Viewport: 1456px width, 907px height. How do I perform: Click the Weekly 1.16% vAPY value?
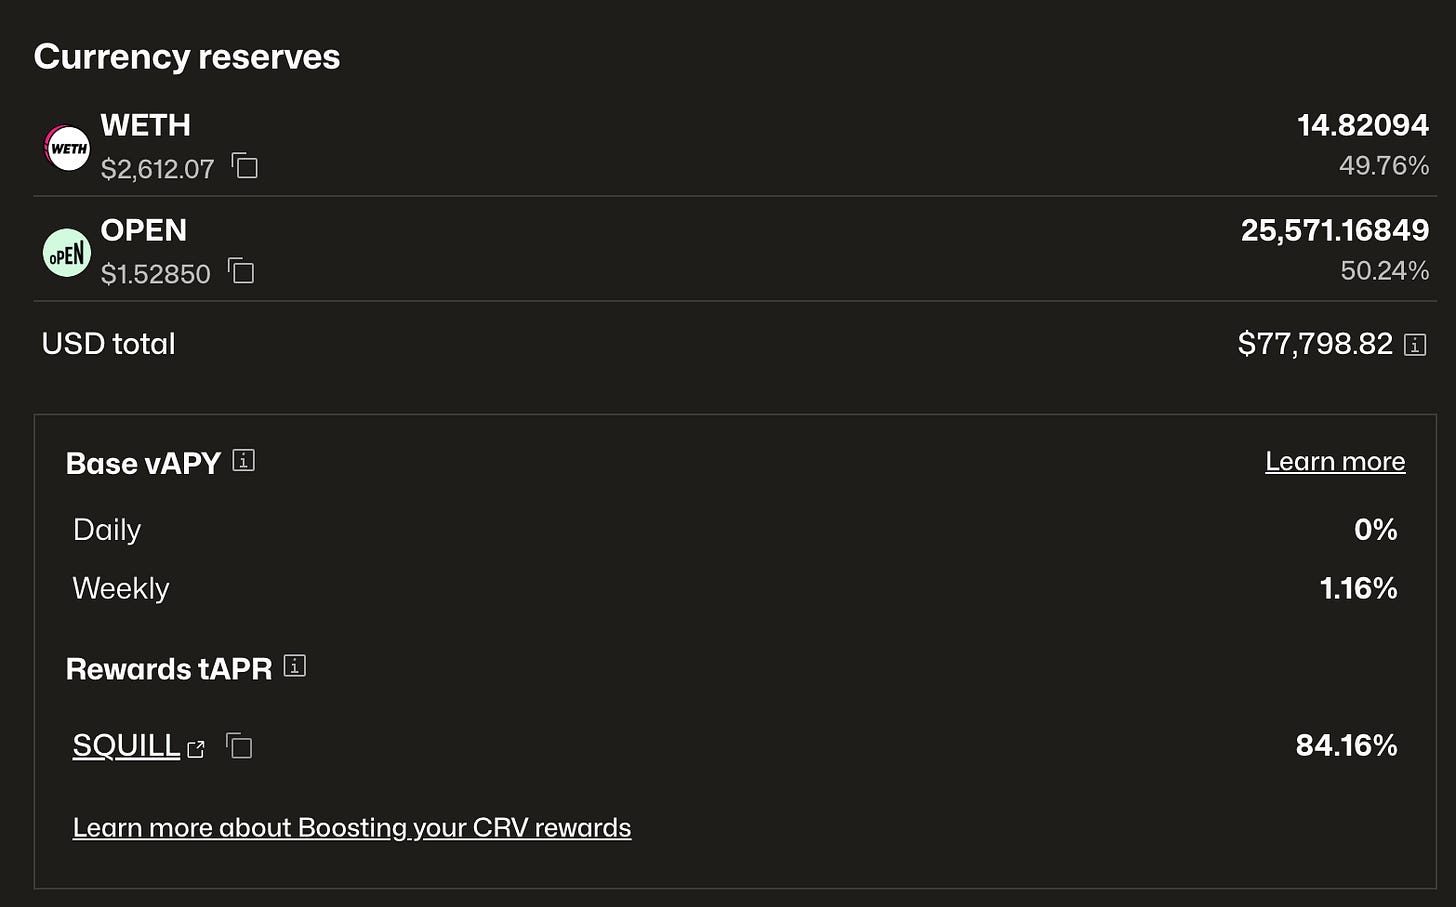(1358, 588)
